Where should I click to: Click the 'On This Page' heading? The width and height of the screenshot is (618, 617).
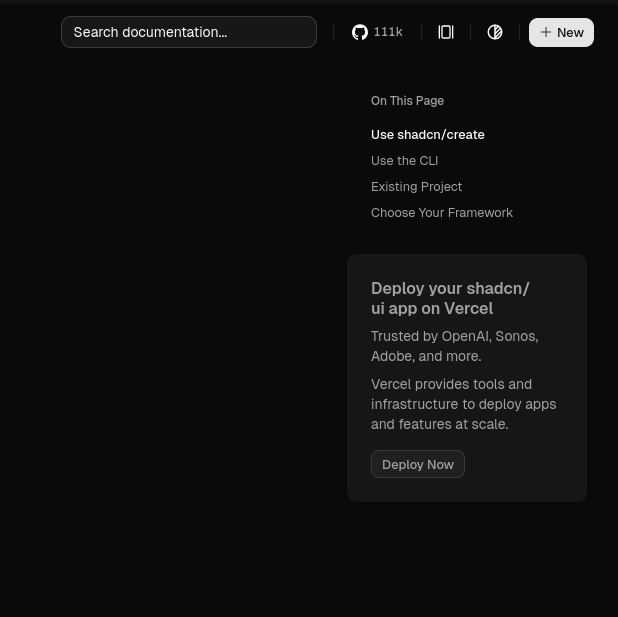tap(407, 101)
